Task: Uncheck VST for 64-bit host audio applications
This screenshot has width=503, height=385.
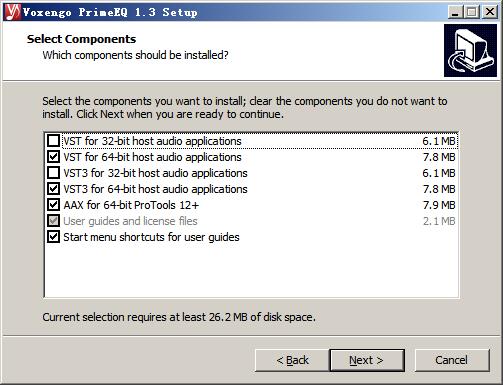Action: tap(53, 157)
